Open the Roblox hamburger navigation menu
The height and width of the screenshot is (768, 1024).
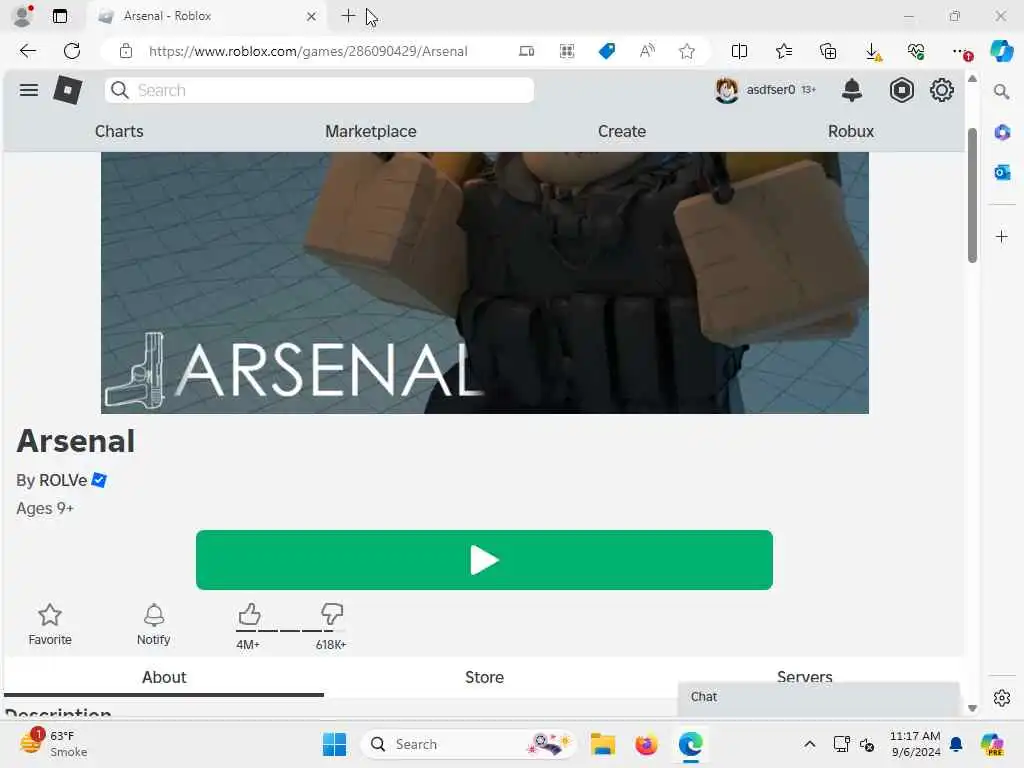click(x=29, y=90)
